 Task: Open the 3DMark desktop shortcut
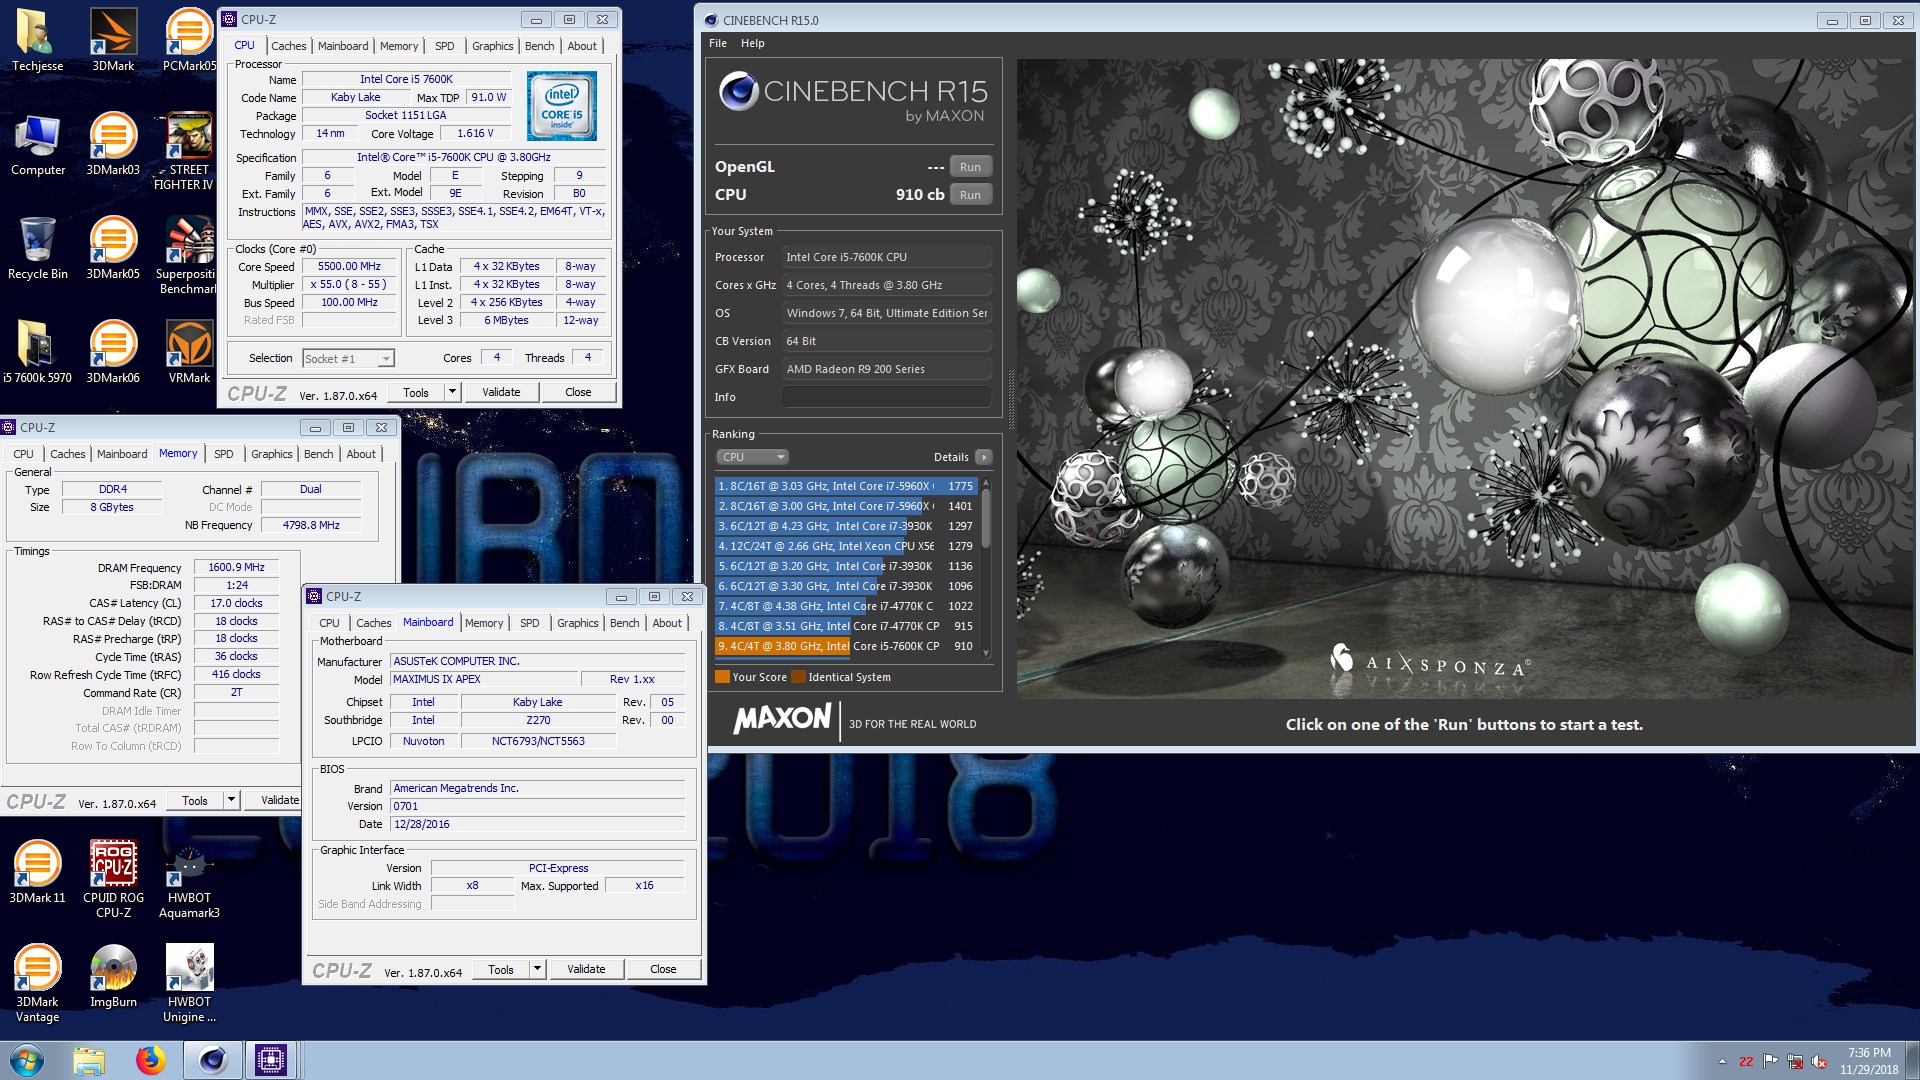(113, 40)
